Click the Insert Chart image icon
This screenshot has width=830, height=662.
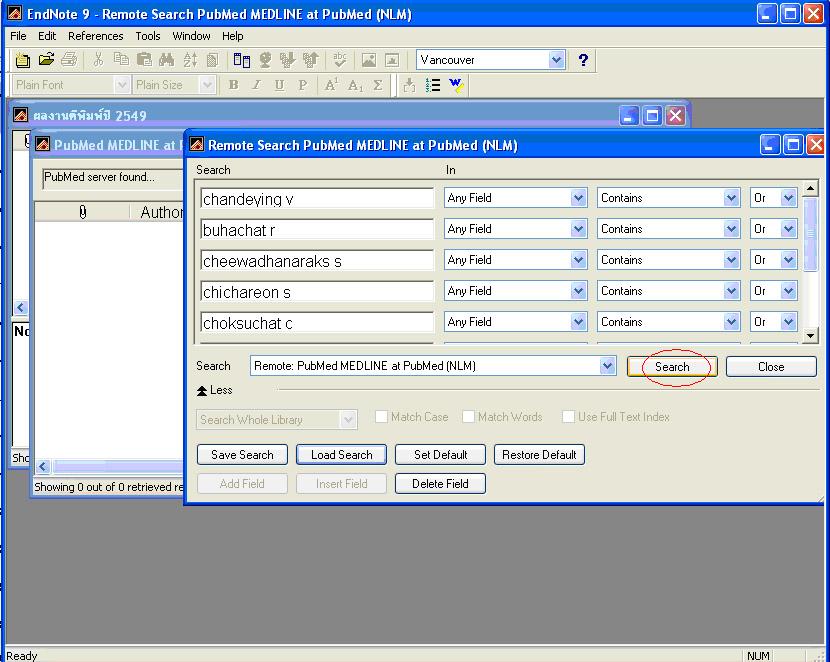[x=392, y=60]
